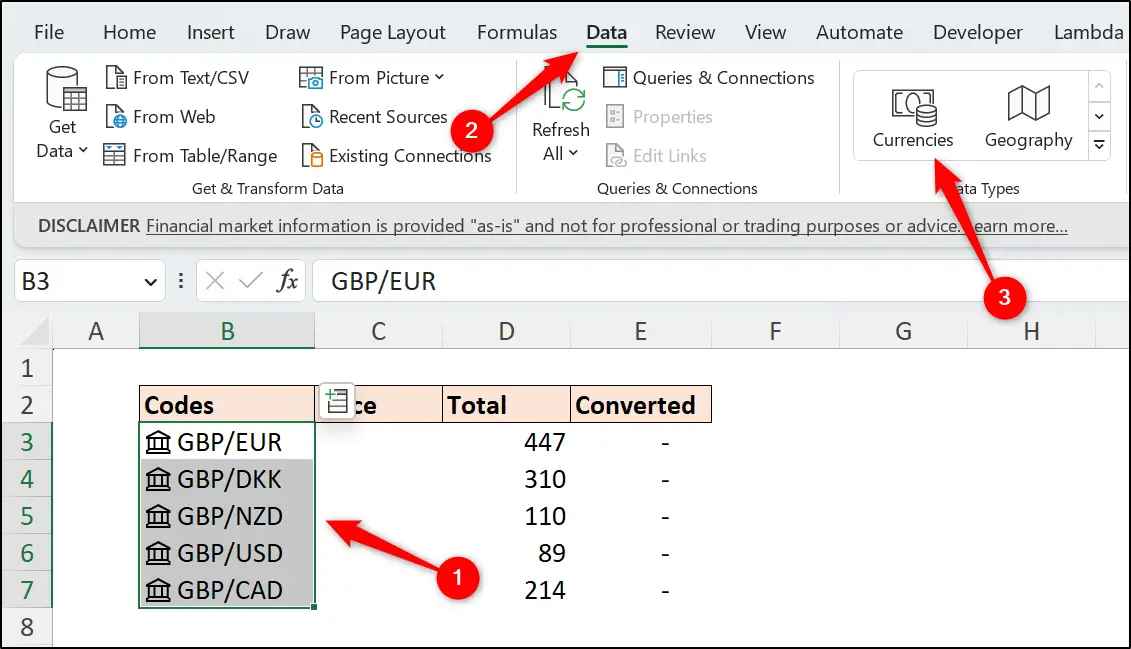
Task: Switch to the Draw tab
Action: coord(287,32)
